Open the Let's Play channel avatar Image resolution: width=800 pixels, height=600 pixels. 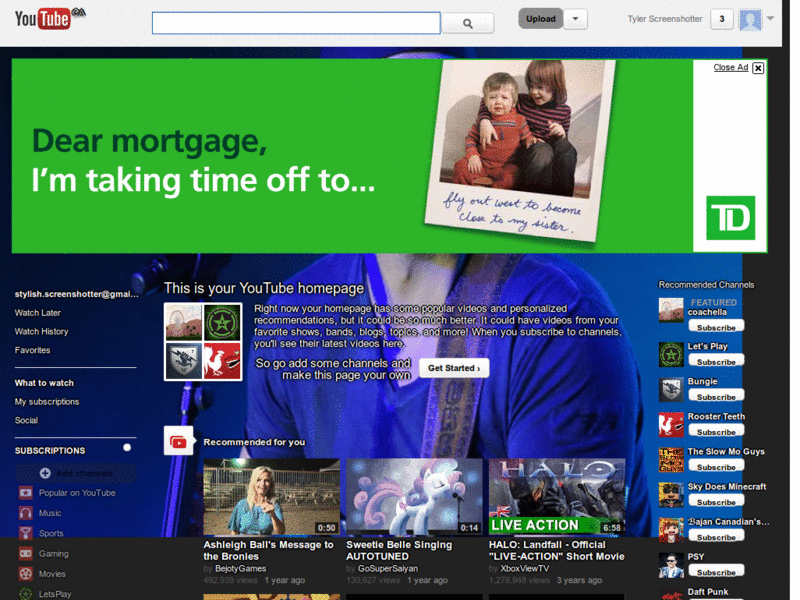point(671,355)
